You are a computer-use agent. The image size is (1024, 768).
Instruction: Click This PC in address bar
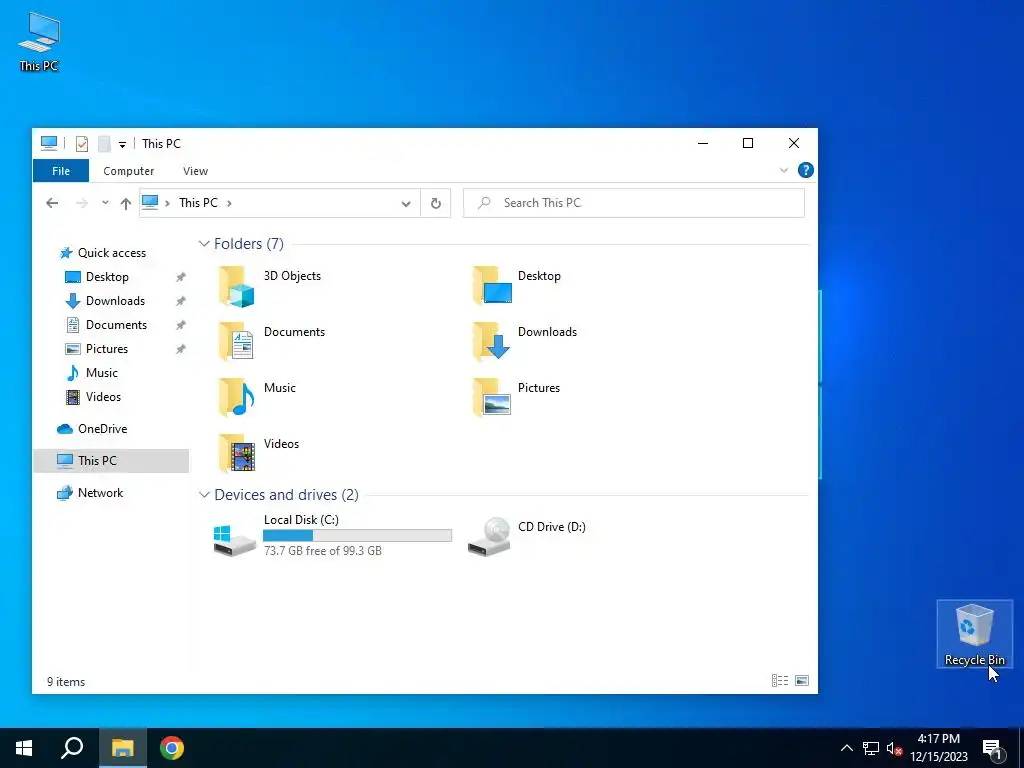(x=199, y=203)
